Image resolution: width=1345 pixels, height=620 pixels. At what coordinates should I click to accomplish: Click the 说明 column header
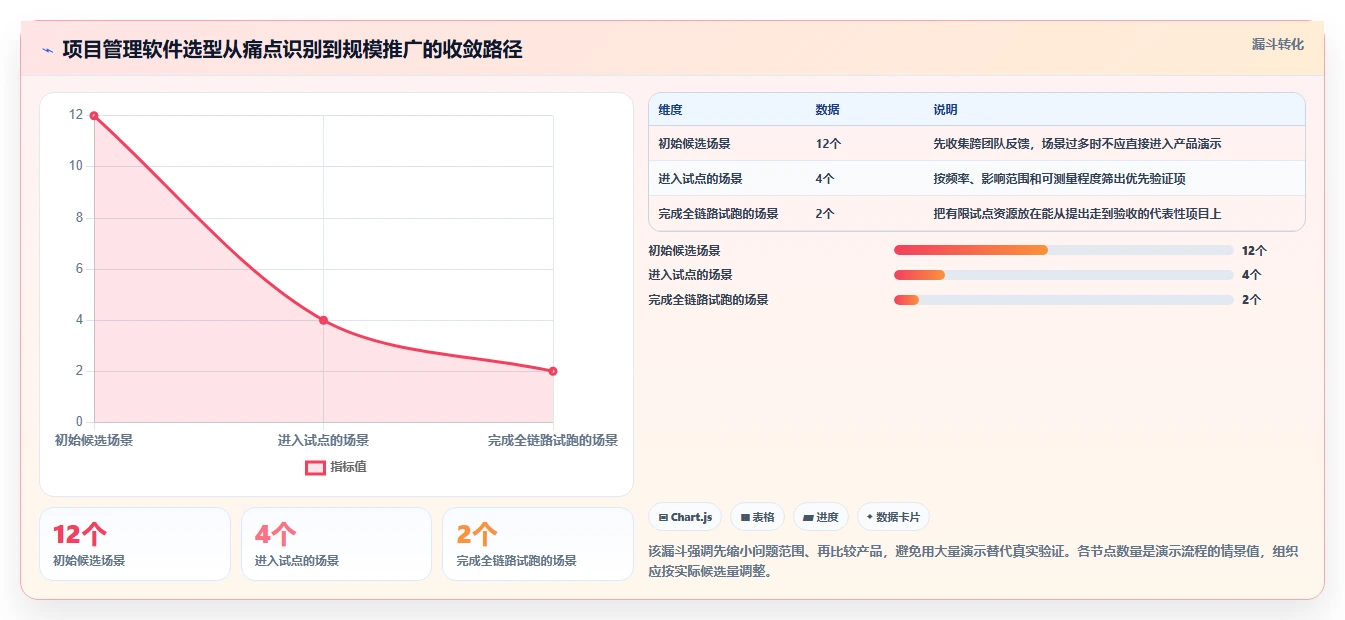[945, 110]
